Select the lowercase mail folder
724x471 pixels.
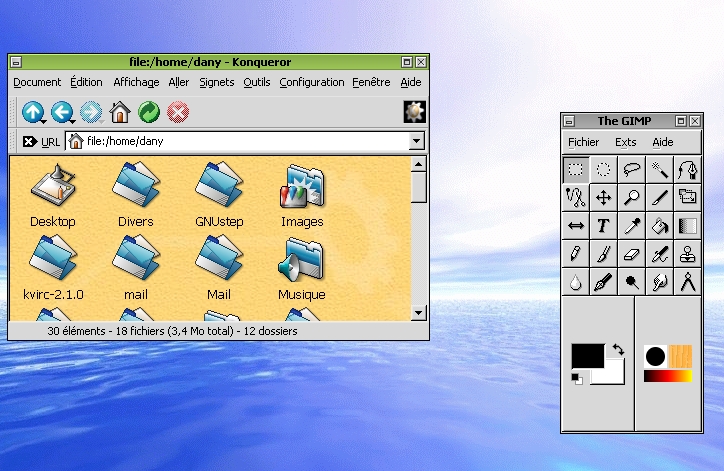tap(136, 268)
